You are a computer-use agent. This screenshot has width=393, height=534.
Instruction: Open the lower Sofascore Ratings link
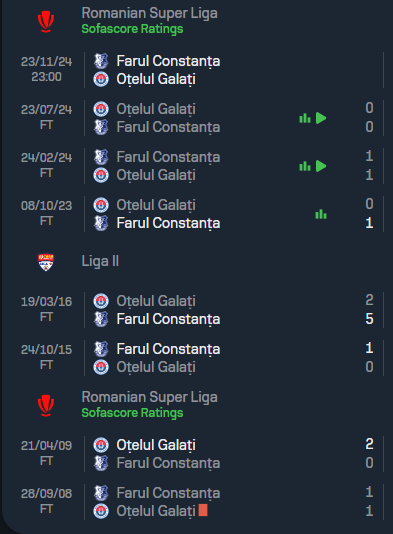tap(132, 413)
